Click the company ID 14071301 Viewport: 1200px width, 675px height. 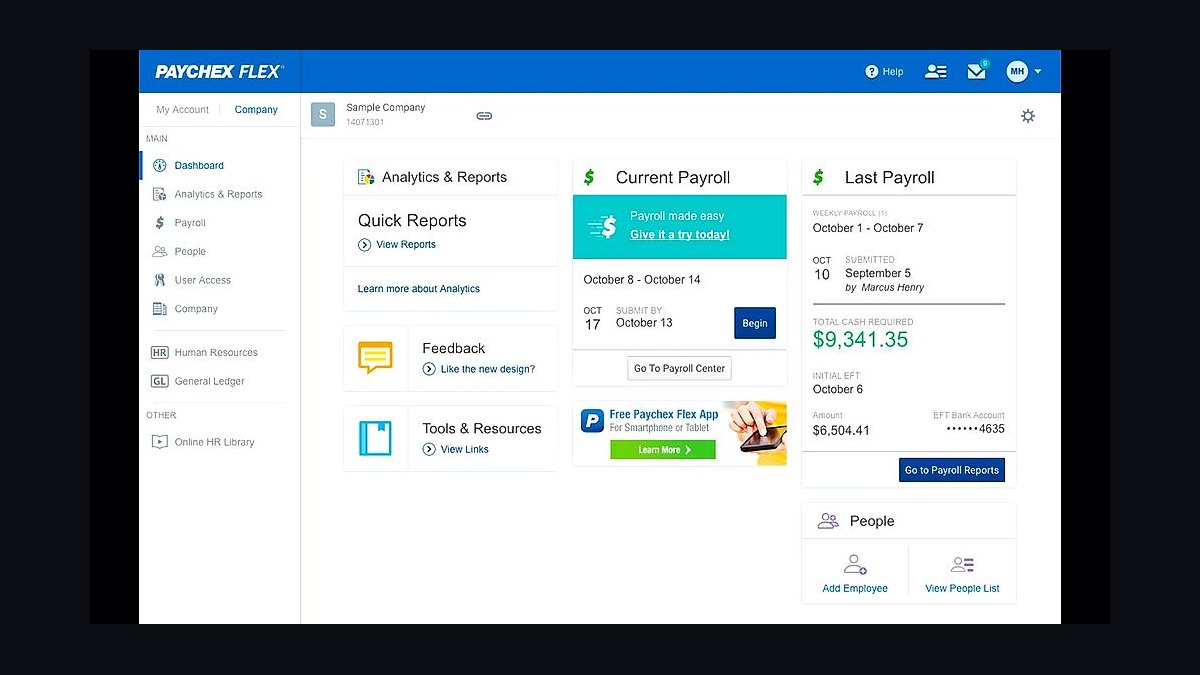point(365,122)
